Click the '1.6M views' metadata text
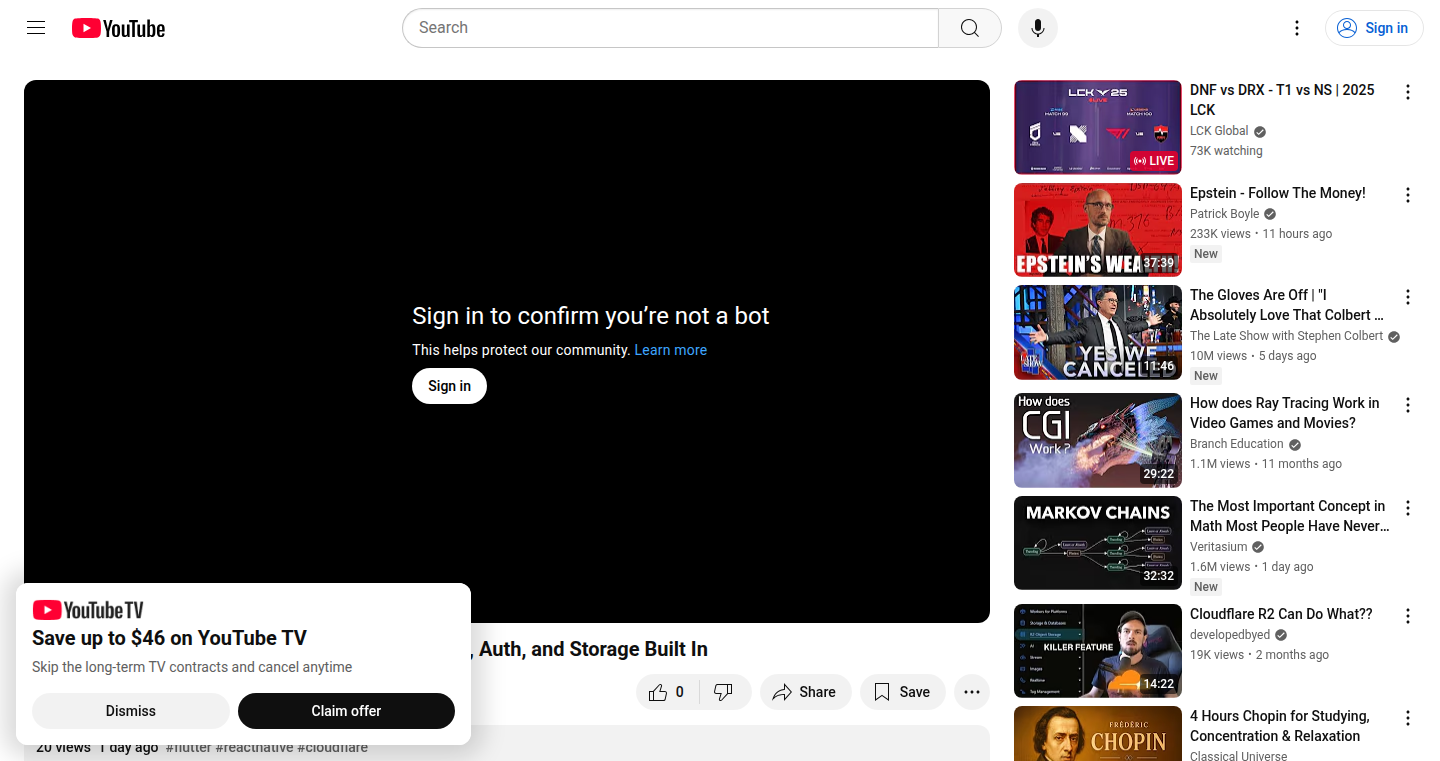The image size is (1440, 761). 1220,567
